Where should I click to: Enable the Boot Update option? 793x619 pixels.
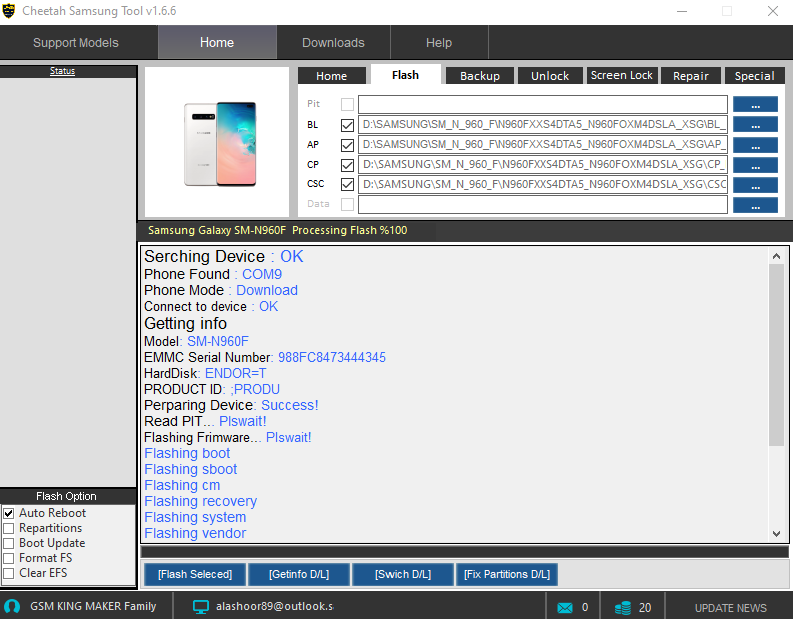(9, 544)
